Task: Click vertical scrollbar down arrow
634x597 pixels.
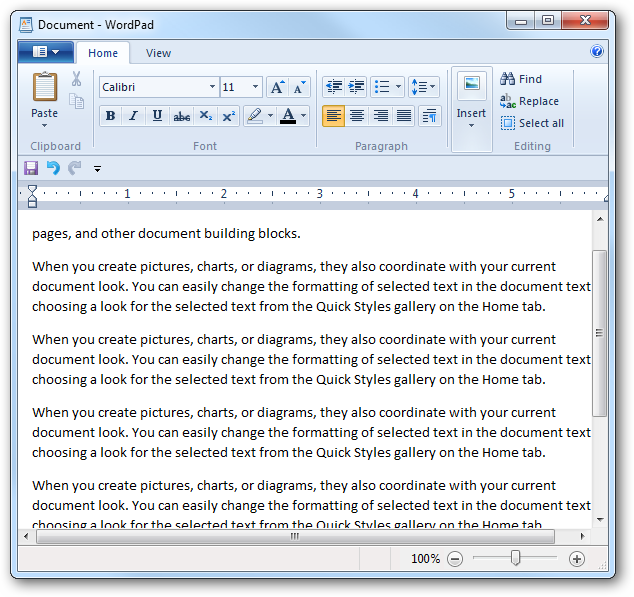Action: point(600,519)
